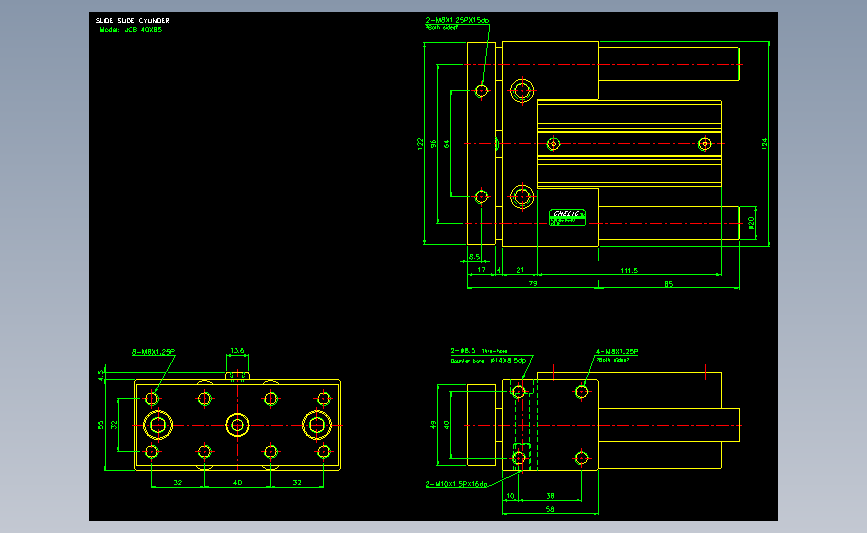Screen dimensions: 867x533
Task: Select the '8-M8X1.25P' thread callout
Action: click(x=153, y=352)
